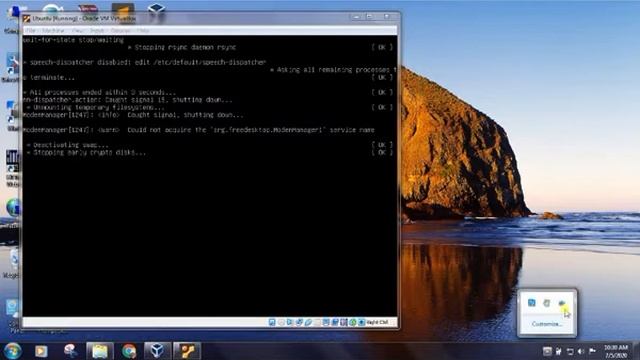The image size is (640, 360).
Task: Click the shared folders status icon
Action: (x=317, y=322)
